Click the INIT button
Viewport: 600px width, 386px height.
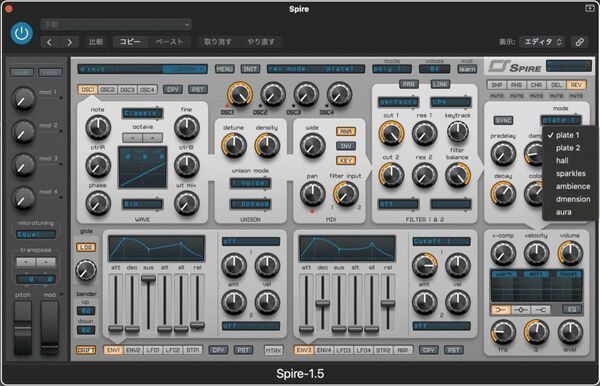point(250,69)
